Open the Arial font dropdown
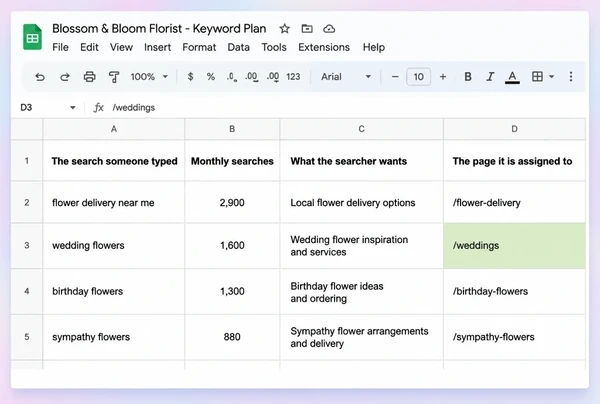The image size is (600, 404). tap(346, 77)
